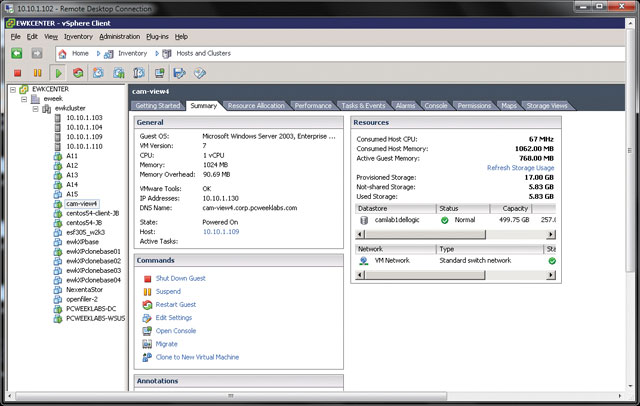The image size is (640, 406).
Task: Click the forward navigation arrow
Action: point(37,53)
